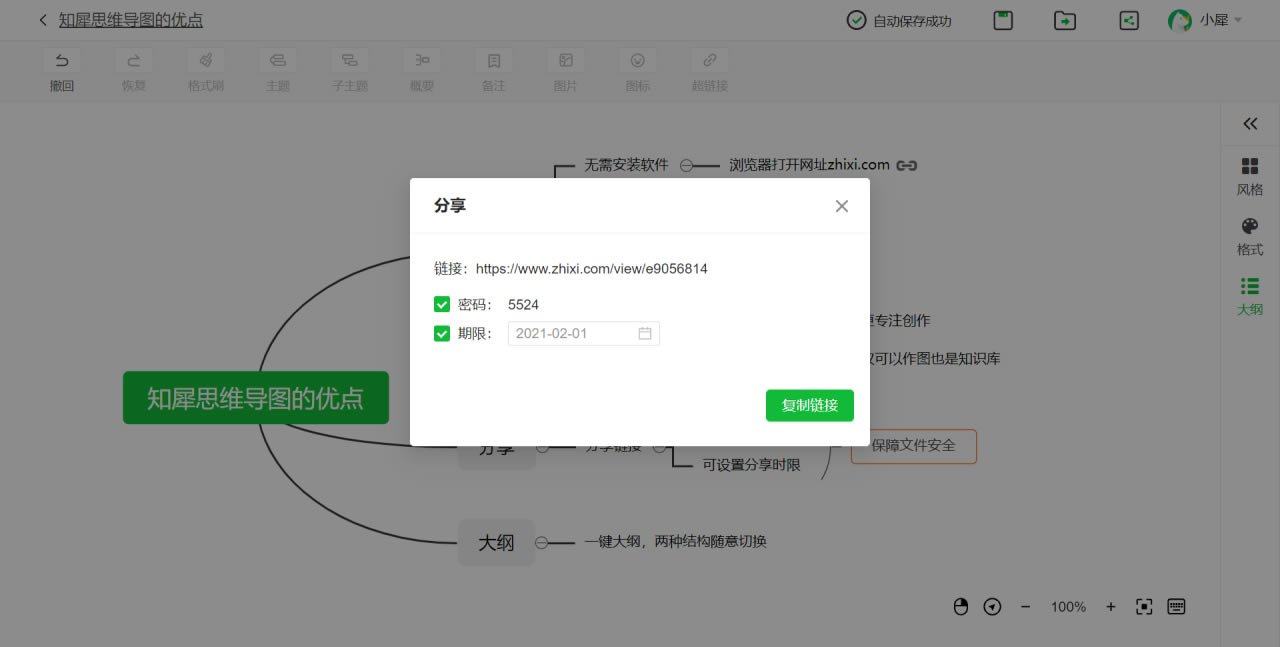This screenshot has width=1280, height=647.
Task: Click the 备注 note tool
Action: 494,70
